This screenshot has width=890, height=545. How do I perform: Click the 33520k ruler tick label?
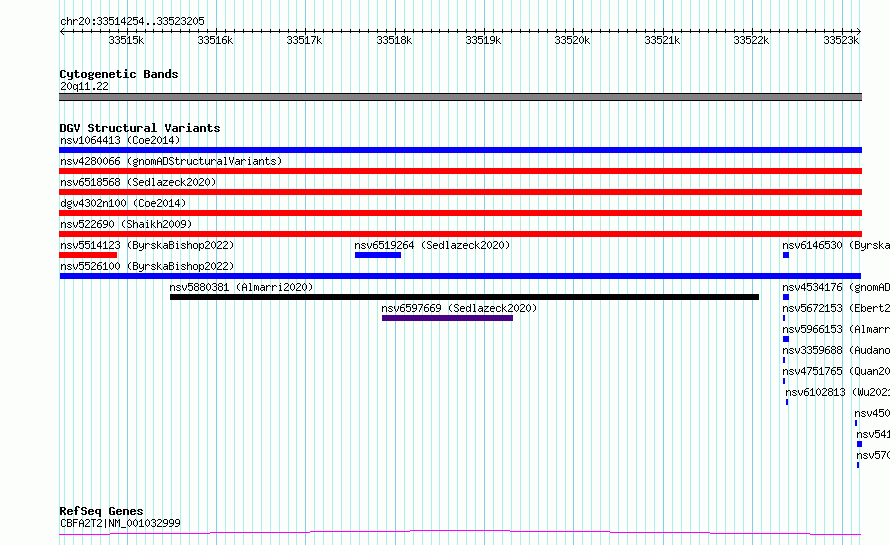pos(572,40)
